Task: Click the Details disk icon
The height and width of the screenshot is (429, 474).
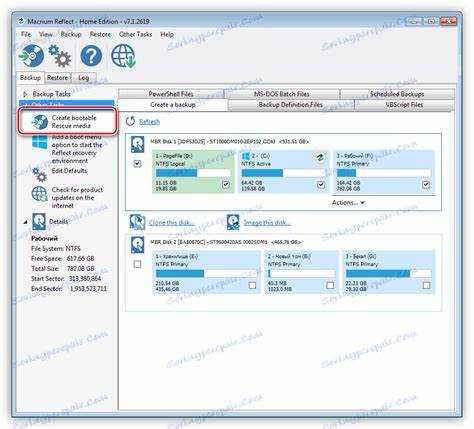Action: pyautogui.click(x=39, y=222)
